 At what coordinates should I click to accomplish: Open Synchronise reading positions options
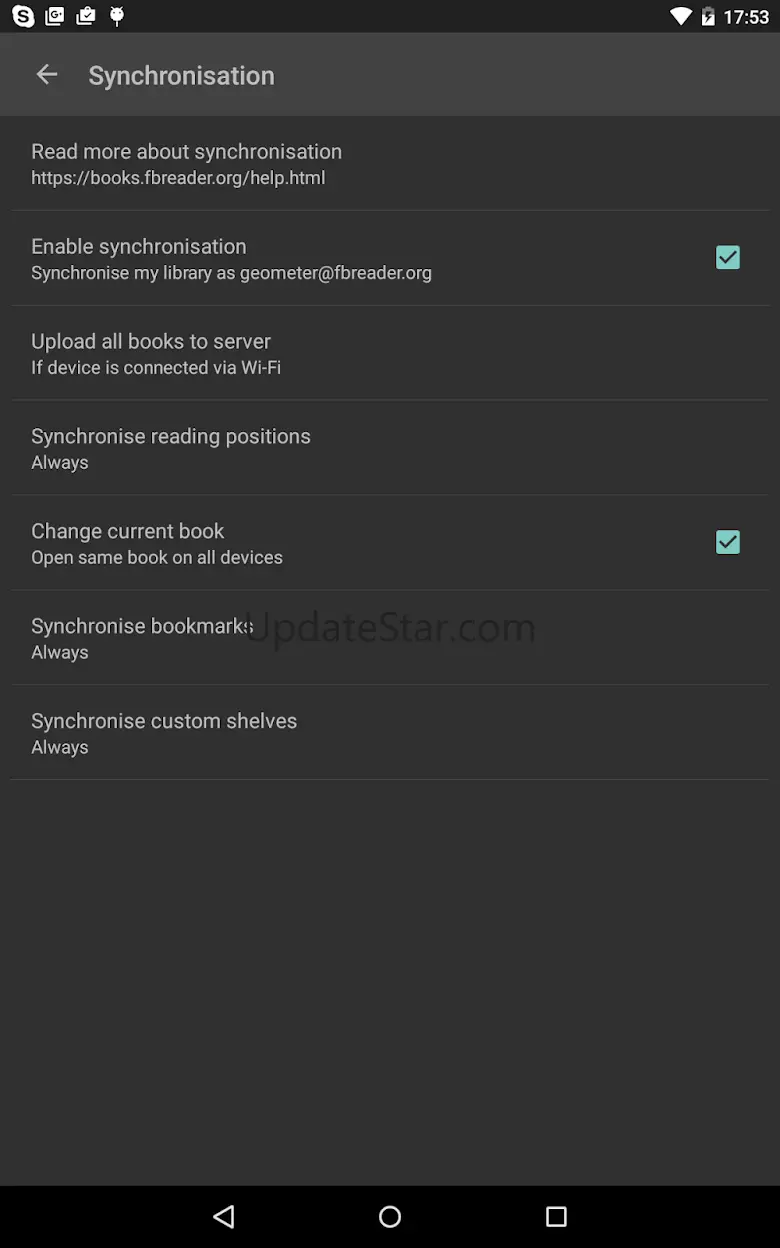click(171, 448)
